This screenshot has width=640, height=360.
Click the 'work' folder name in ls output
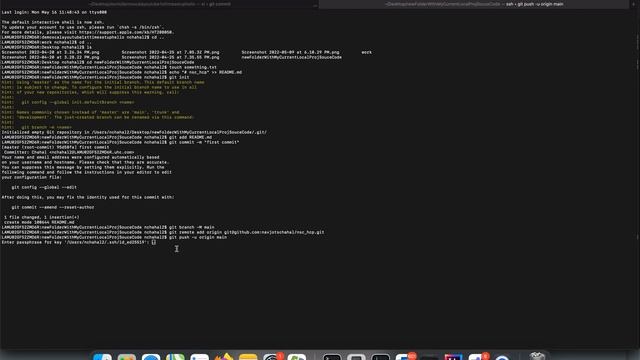(x=367, y=52)
